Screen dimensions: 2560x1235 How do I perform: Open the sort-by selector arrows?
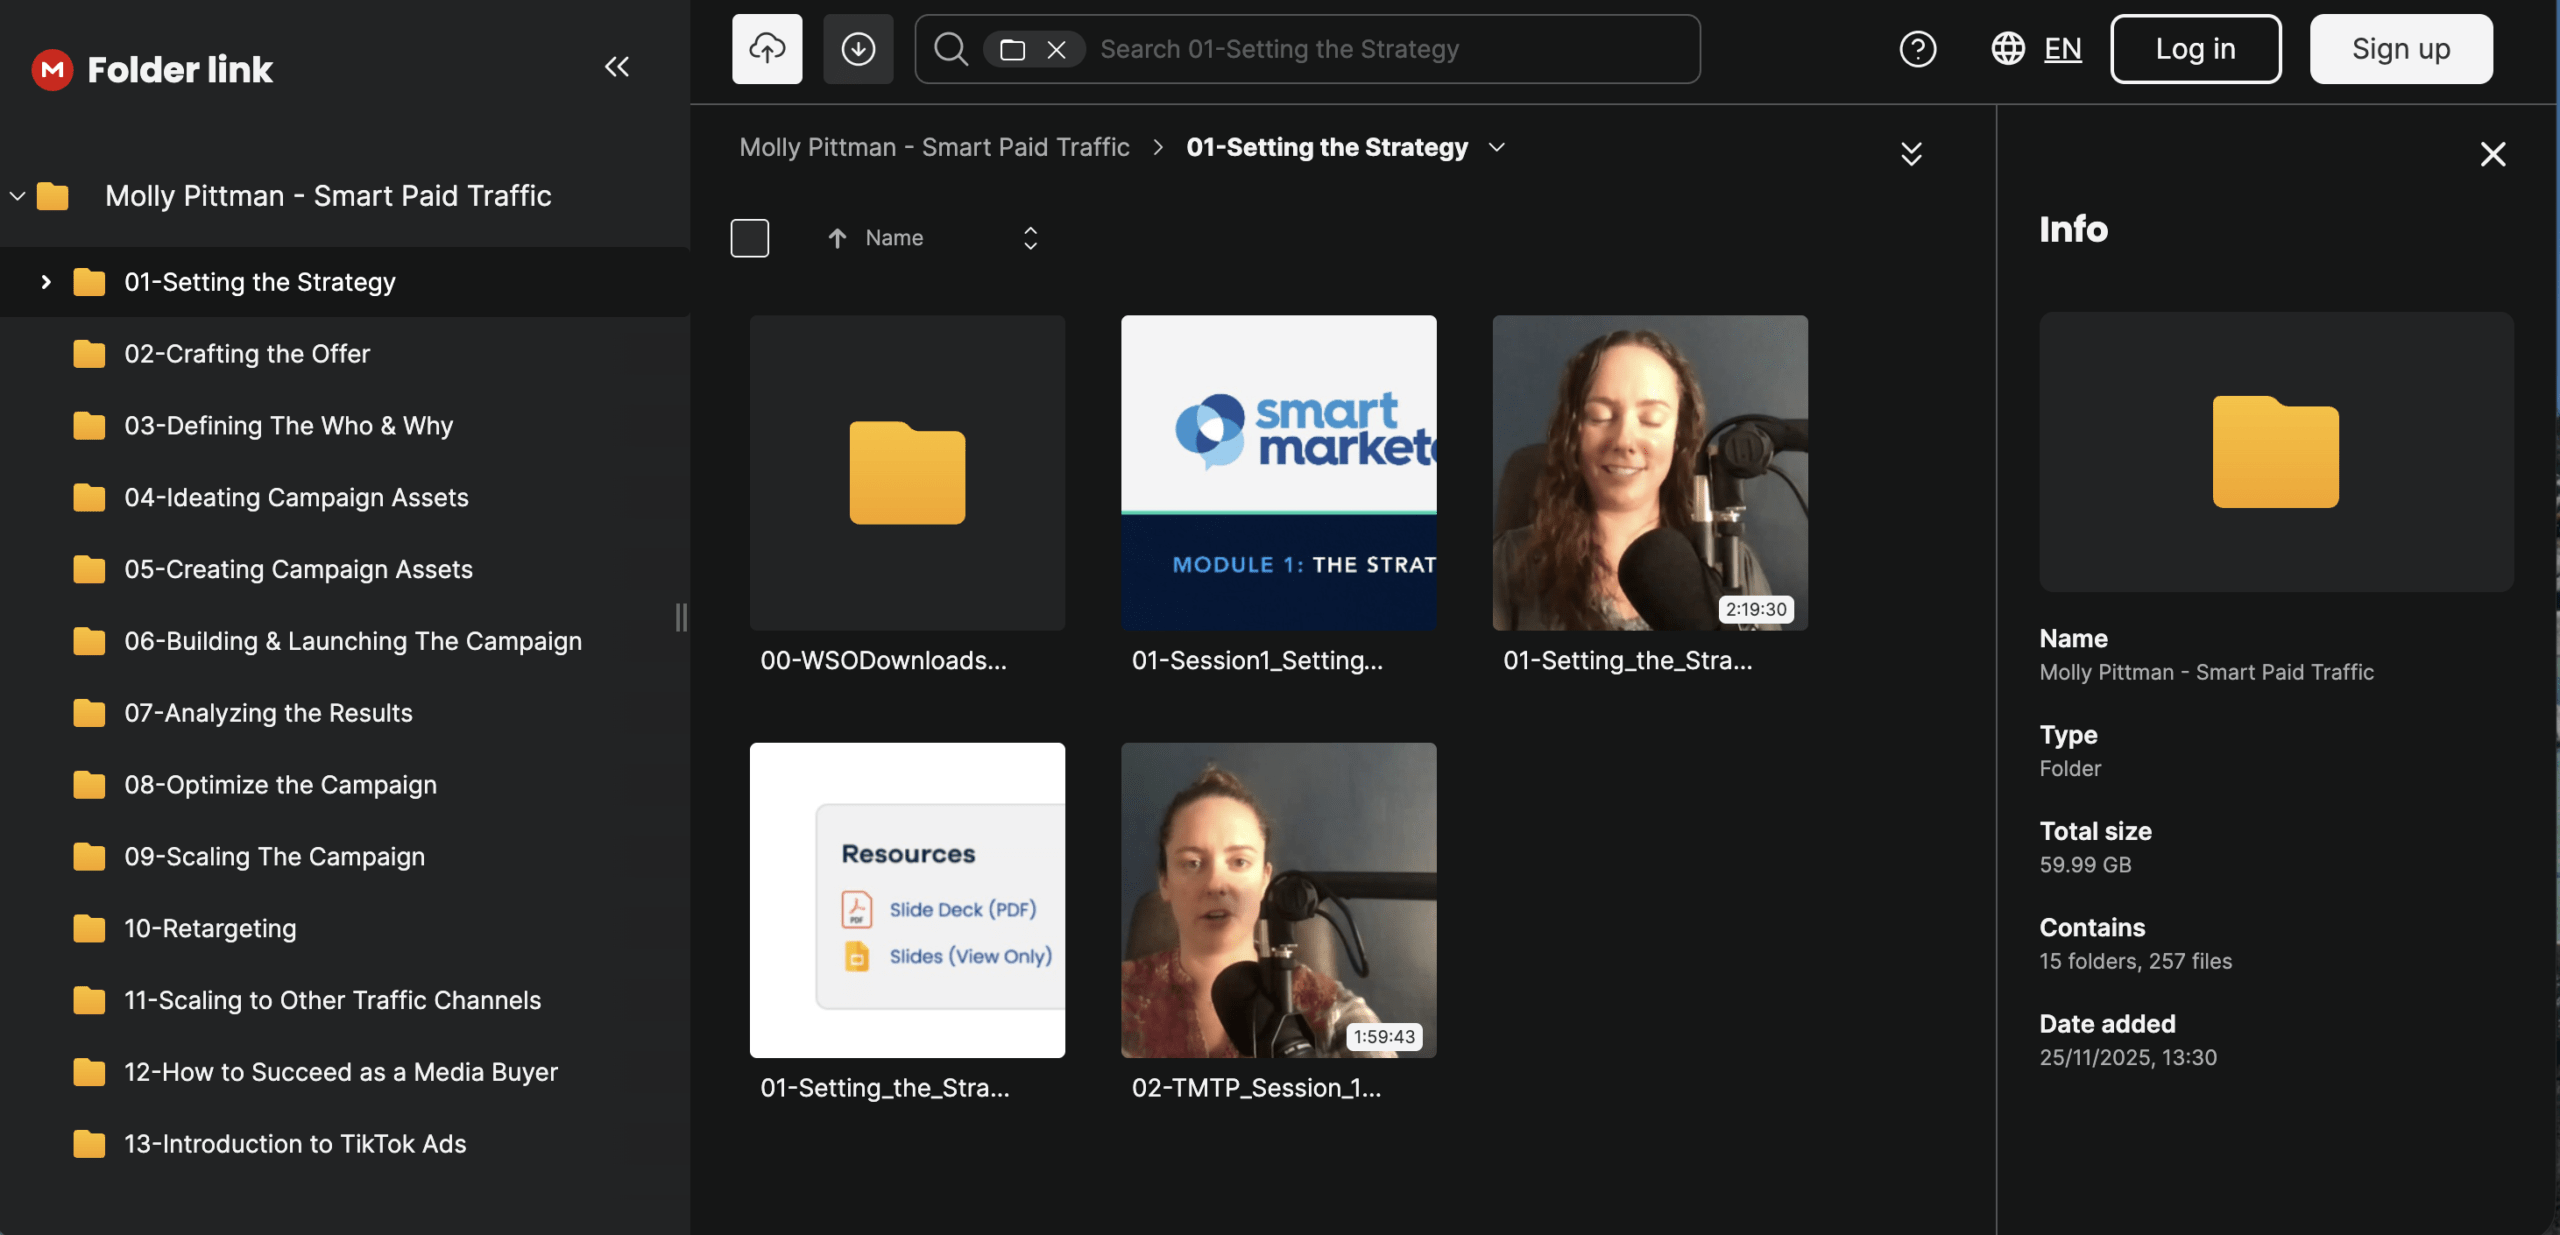(x=1030, y=238)
